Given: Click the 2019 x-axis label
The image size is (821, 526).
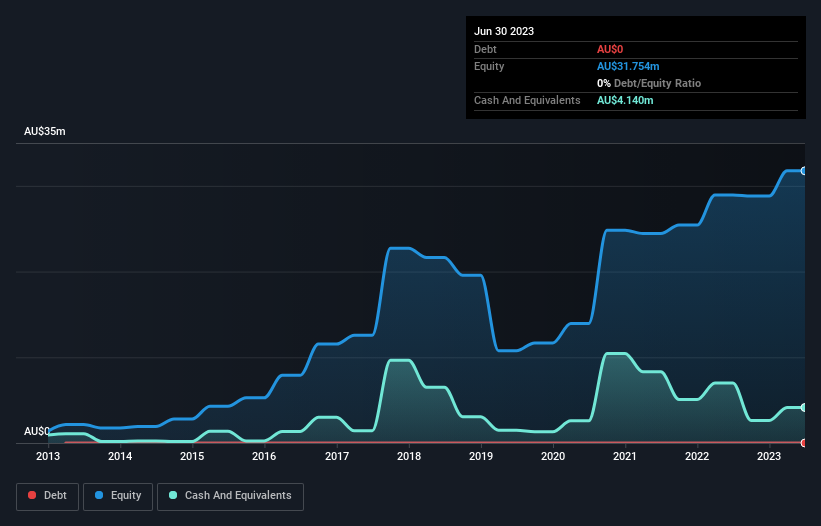Looking at the screenshot, I should coord(481,456).
